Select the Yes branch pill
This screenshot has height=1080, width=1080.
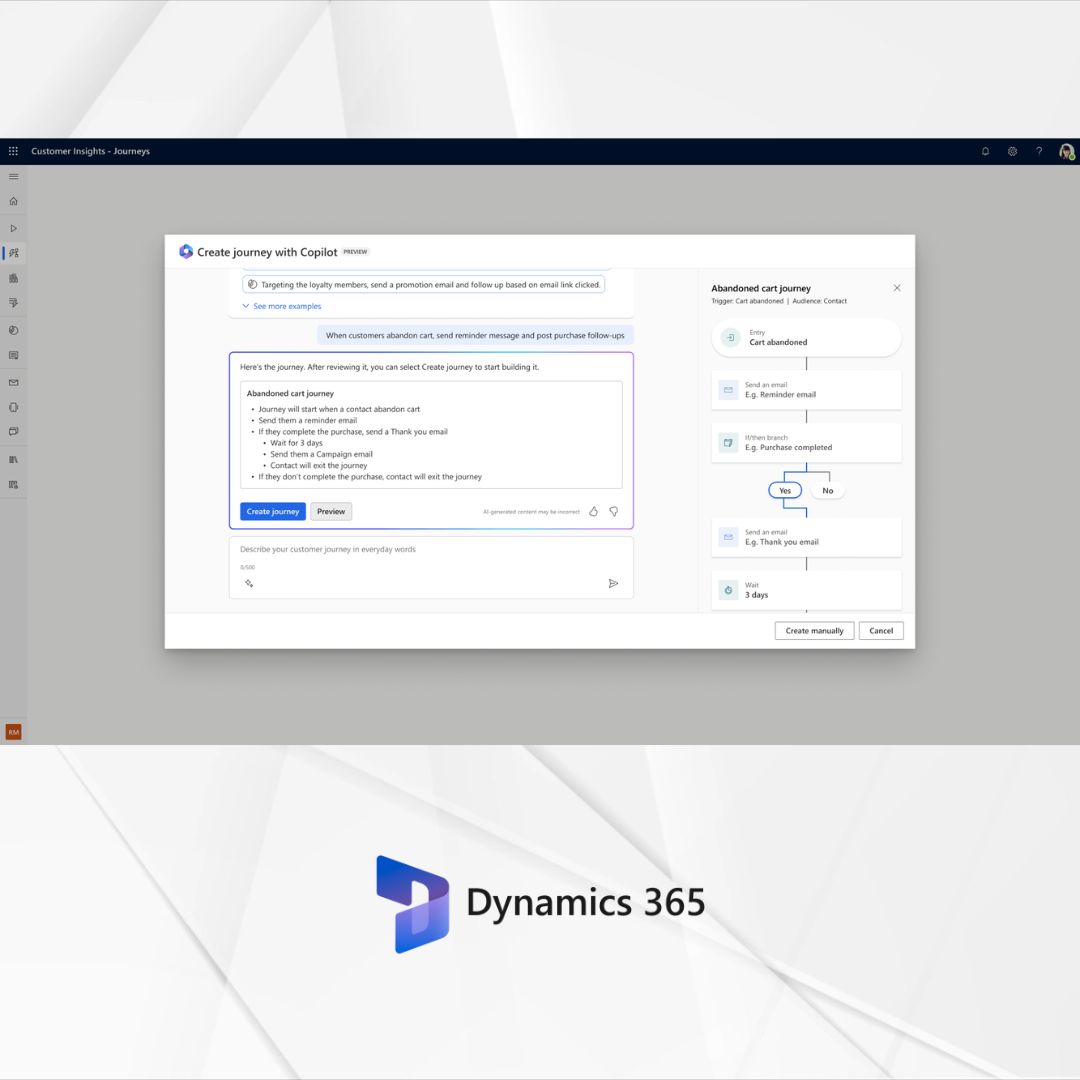pos(785,490)
